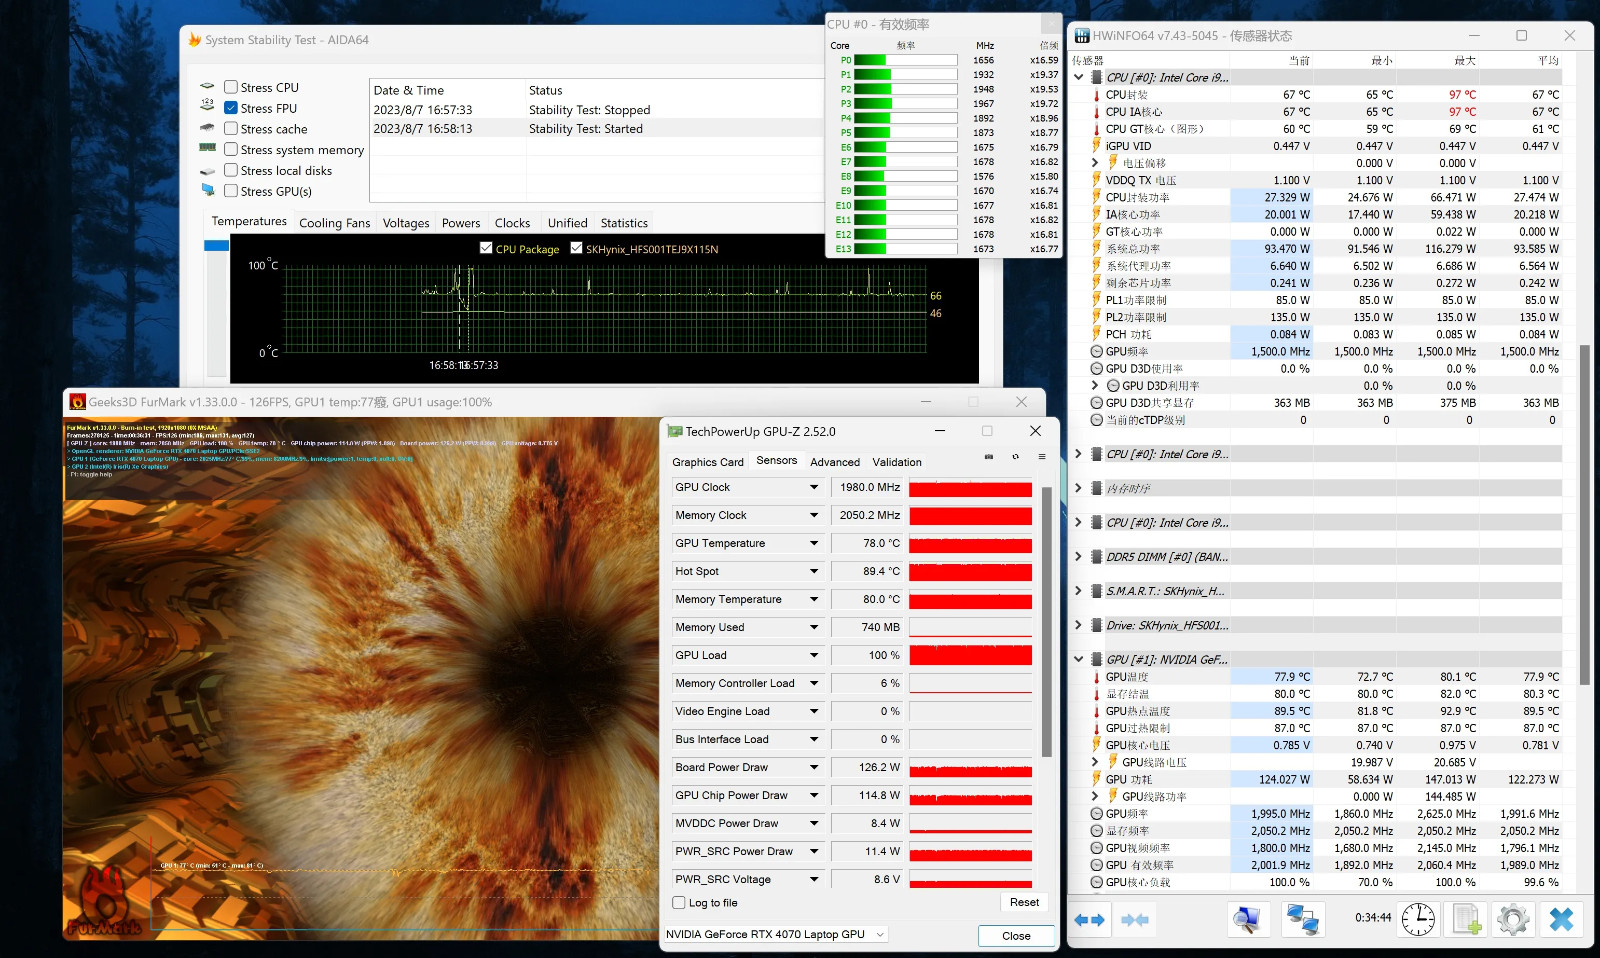Tick Stress system memory checkbox
Screen dimensions: 1600x958
231,149
